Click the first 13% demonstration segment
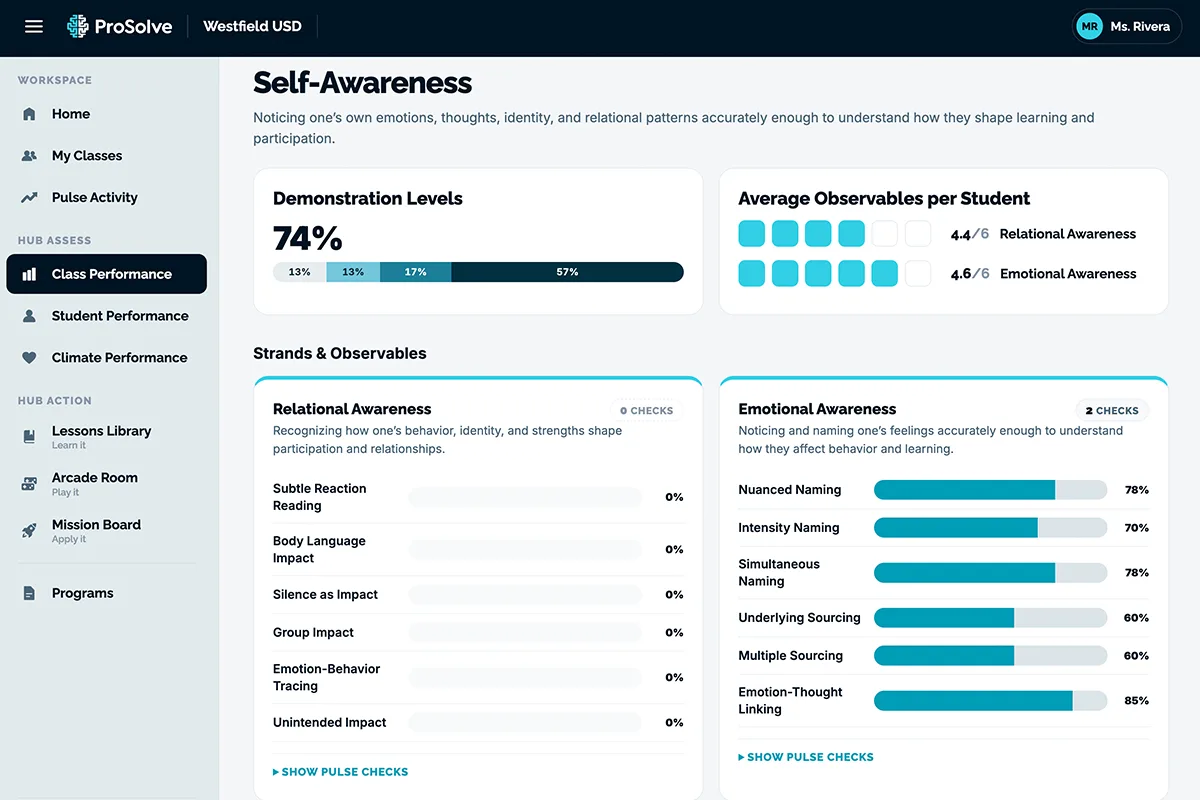The height and width of the screenshot is (800, 1200). tap(299, 272)
